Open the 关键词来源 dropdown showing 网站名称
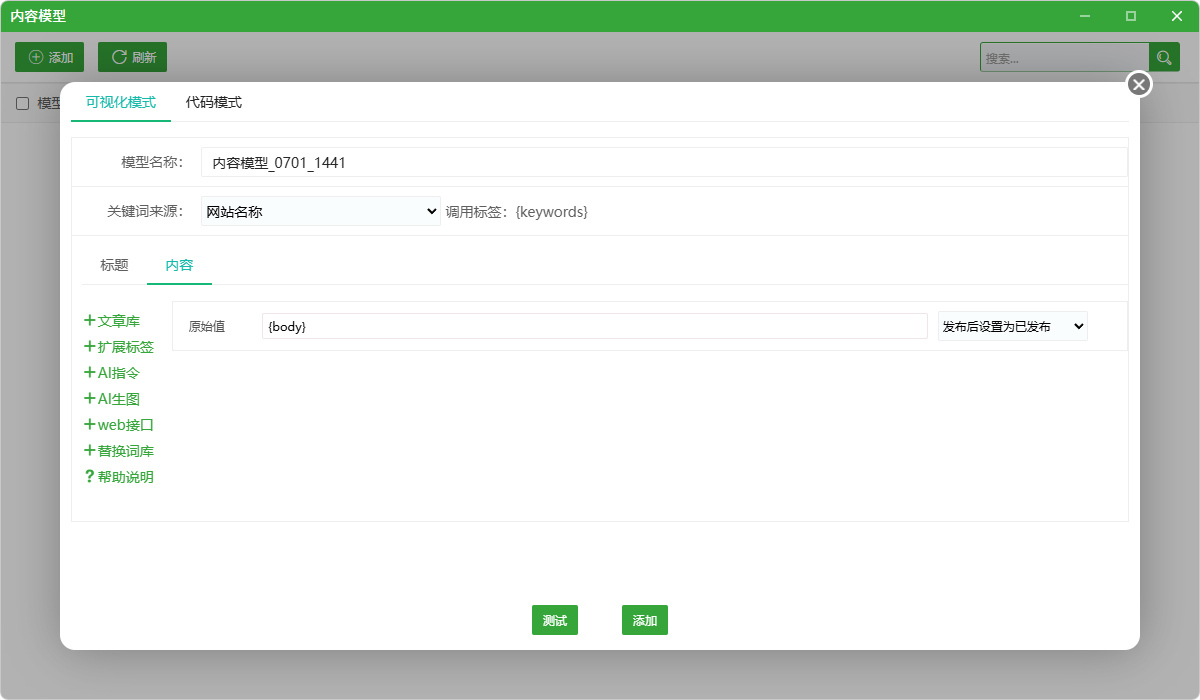Screen dimensions: 1200x700 (x=321, y=211)
